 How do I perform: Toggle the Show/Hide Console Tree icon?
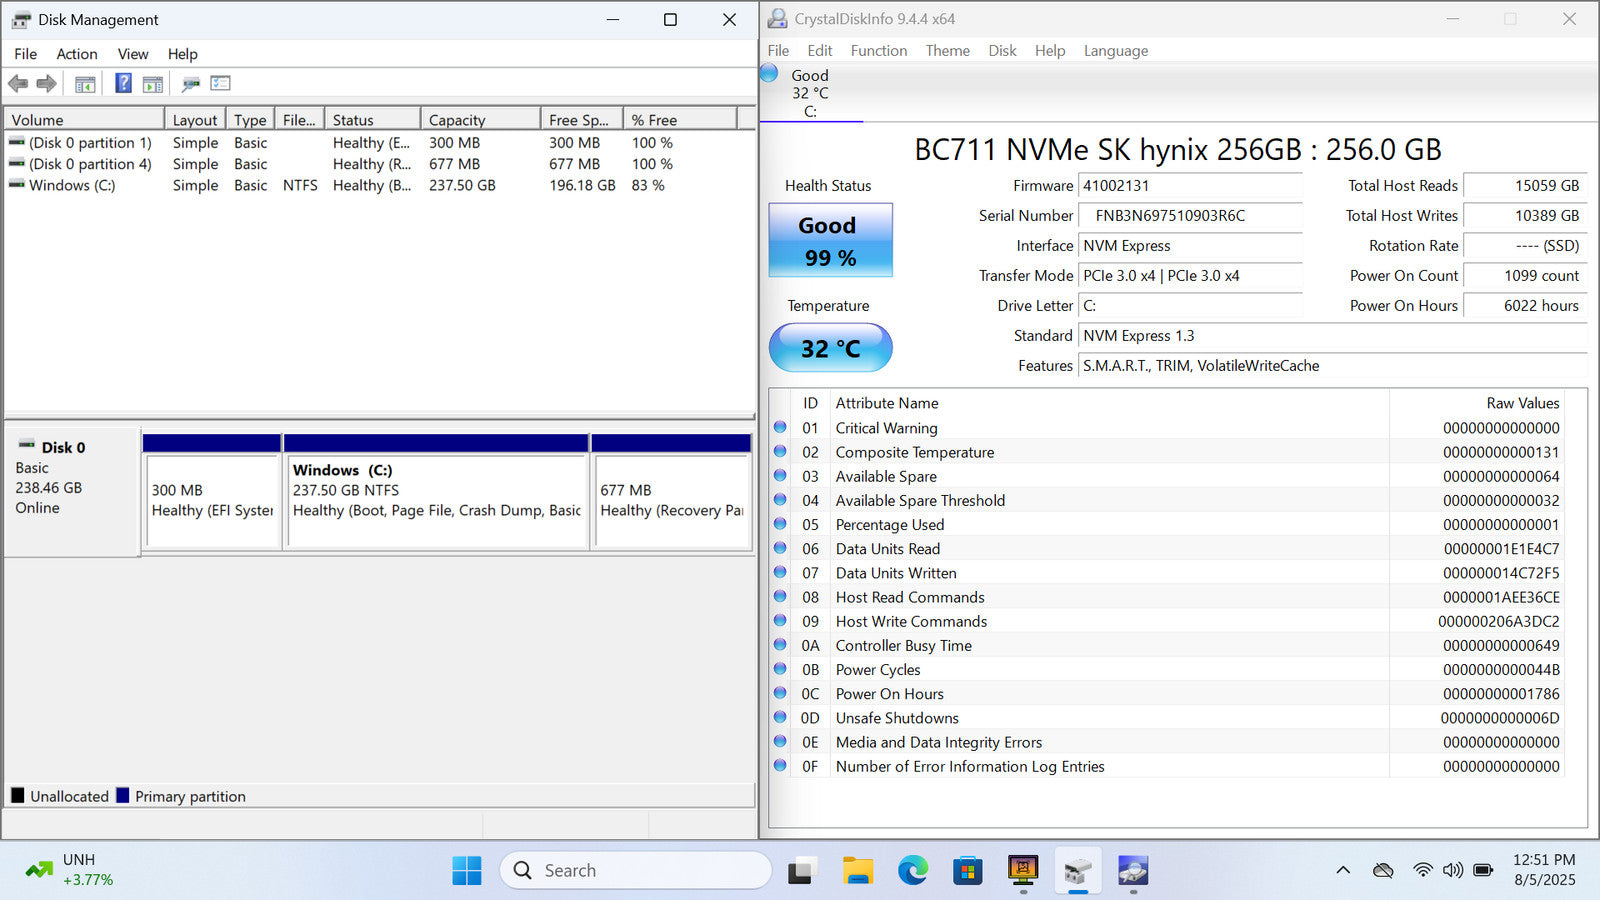pos(85,84)
